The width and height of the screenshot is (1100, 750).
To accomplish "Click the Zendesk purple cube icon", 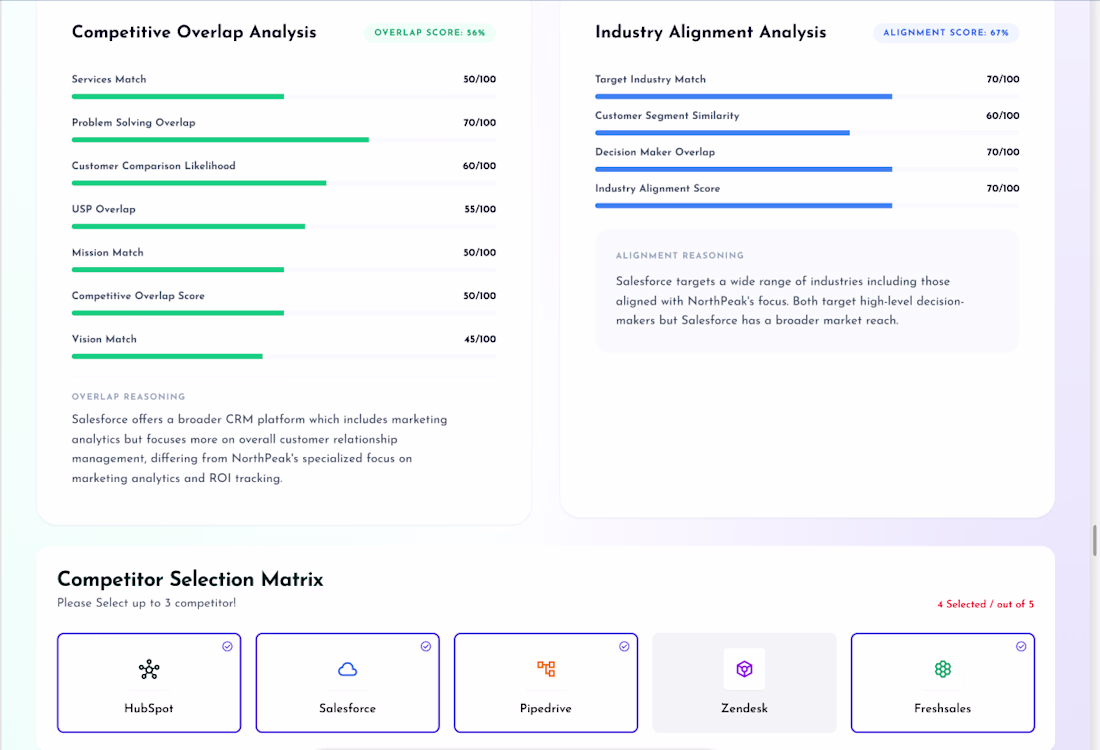I will (744, 669).
